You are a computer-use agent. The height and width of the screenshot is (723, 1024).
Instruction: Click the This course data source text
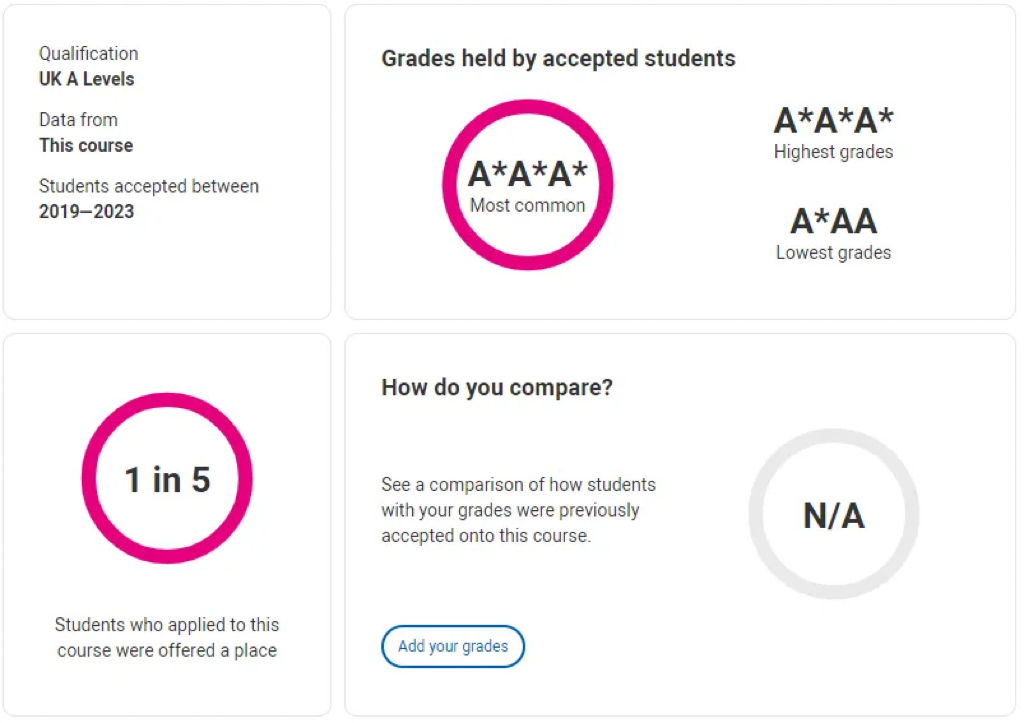86,145
